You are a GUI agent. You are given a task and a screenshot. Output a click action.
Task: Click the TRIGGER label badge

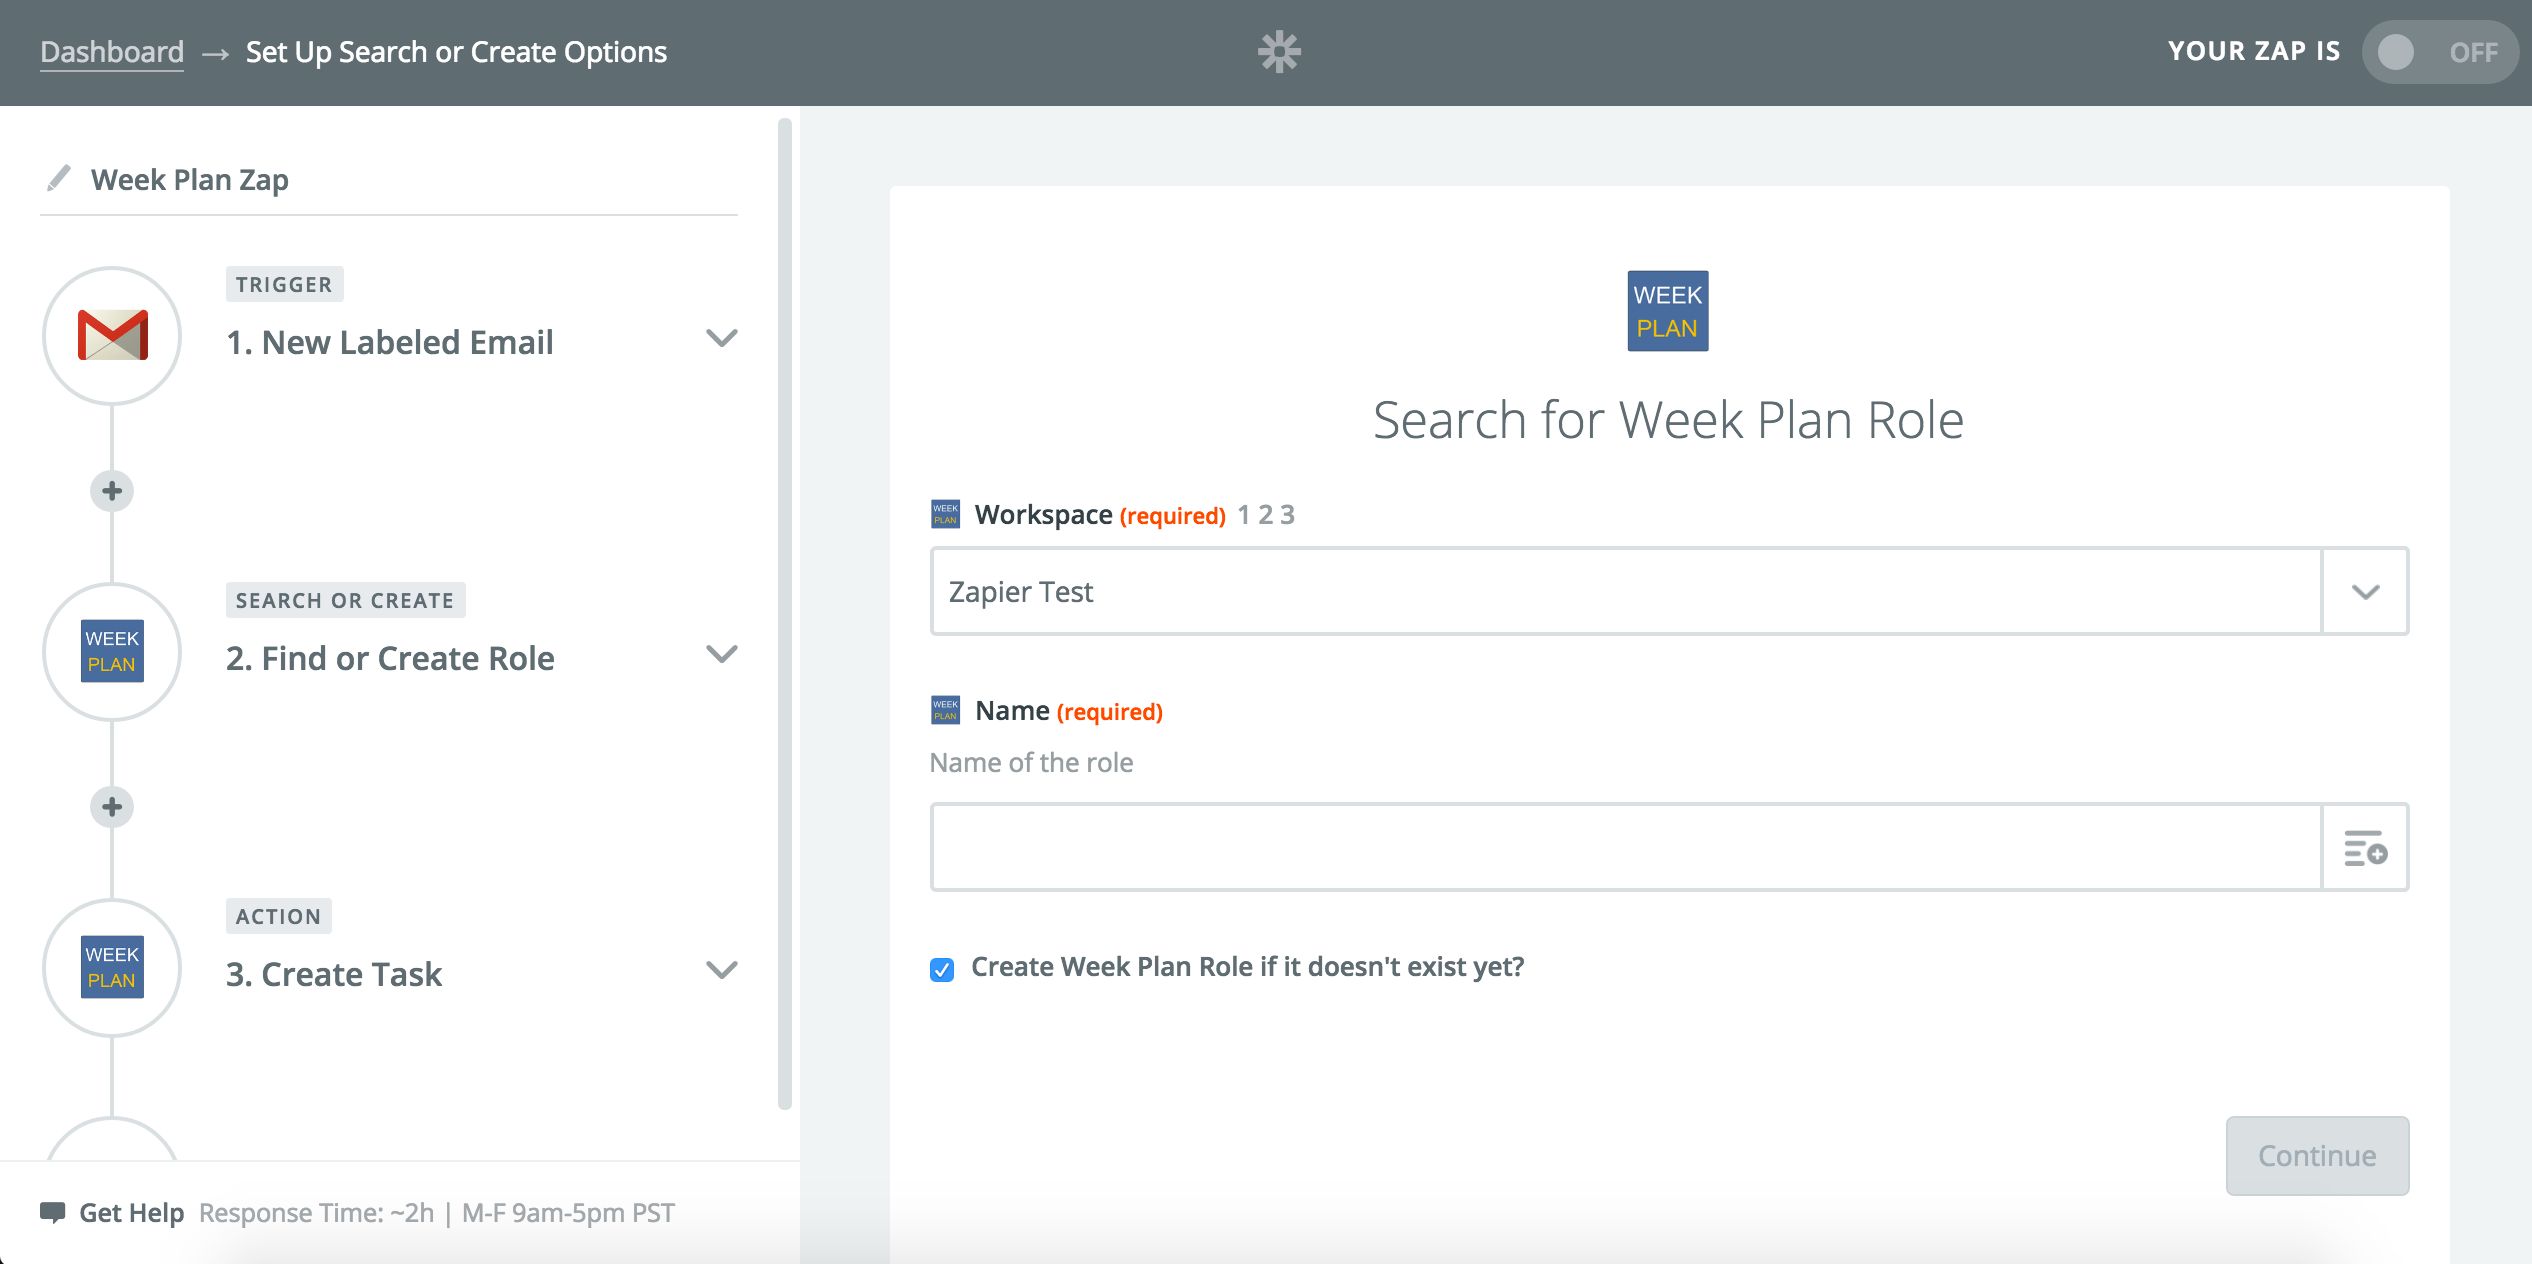tap(284, 285)
